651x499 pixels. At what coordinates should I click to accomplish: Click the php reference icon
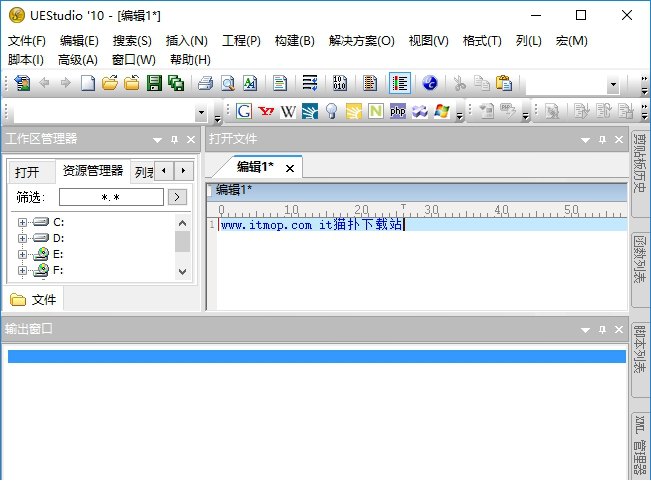point(398,111)
